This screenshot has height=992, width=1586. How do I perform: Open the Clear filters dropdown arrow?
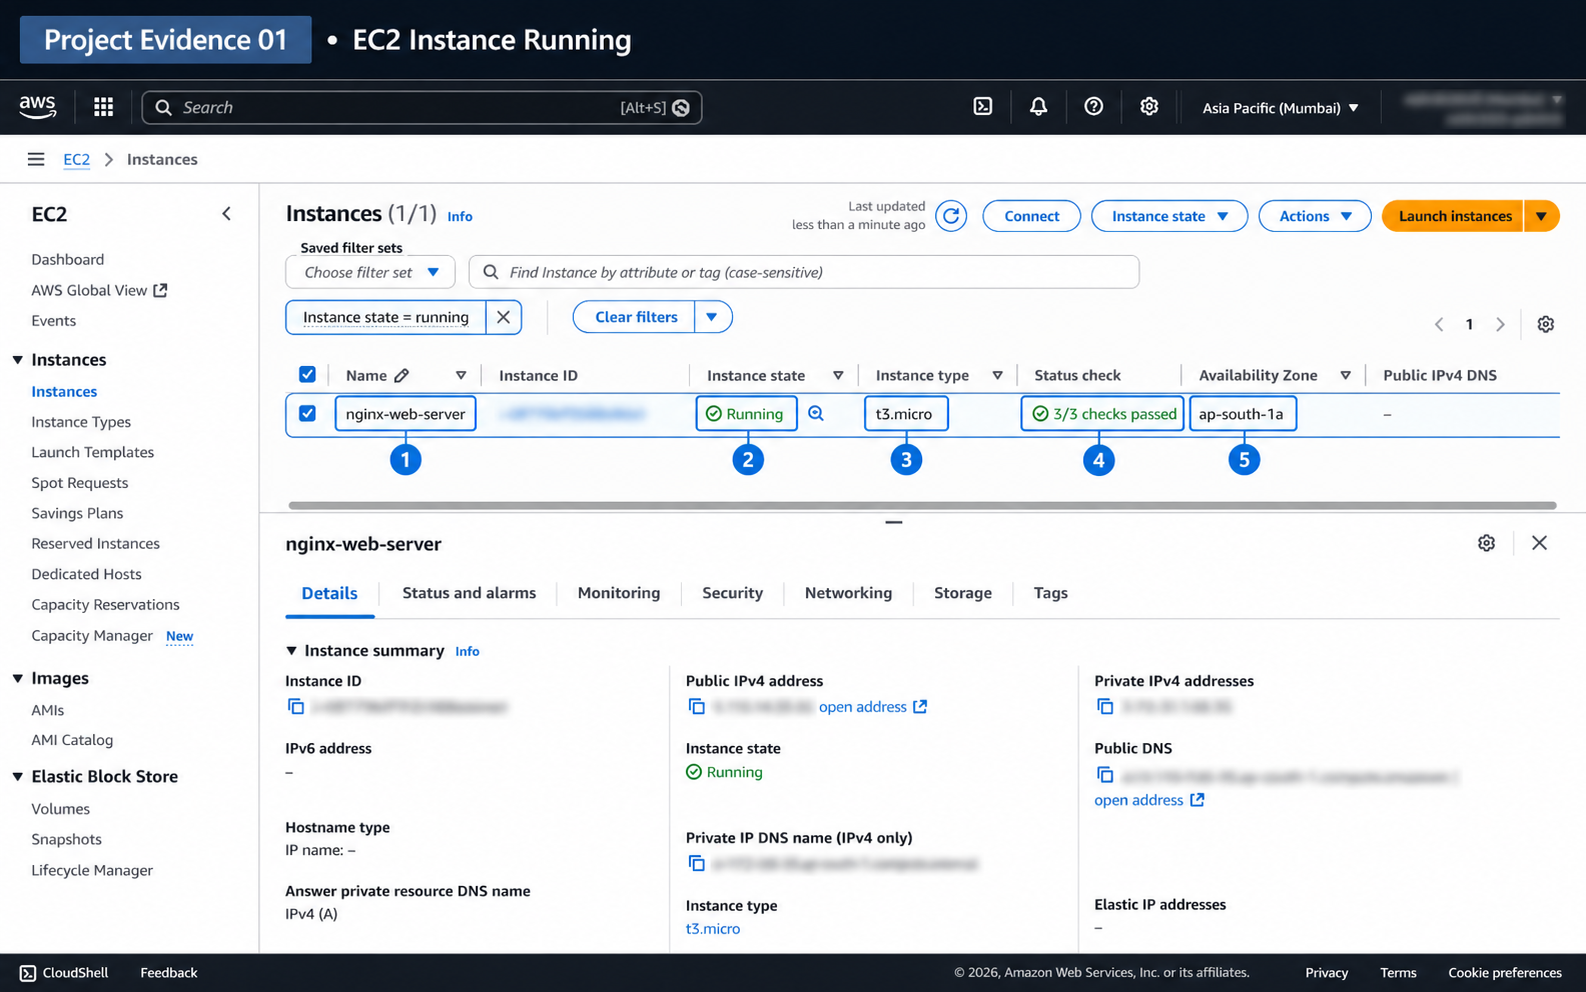(712, 317)
